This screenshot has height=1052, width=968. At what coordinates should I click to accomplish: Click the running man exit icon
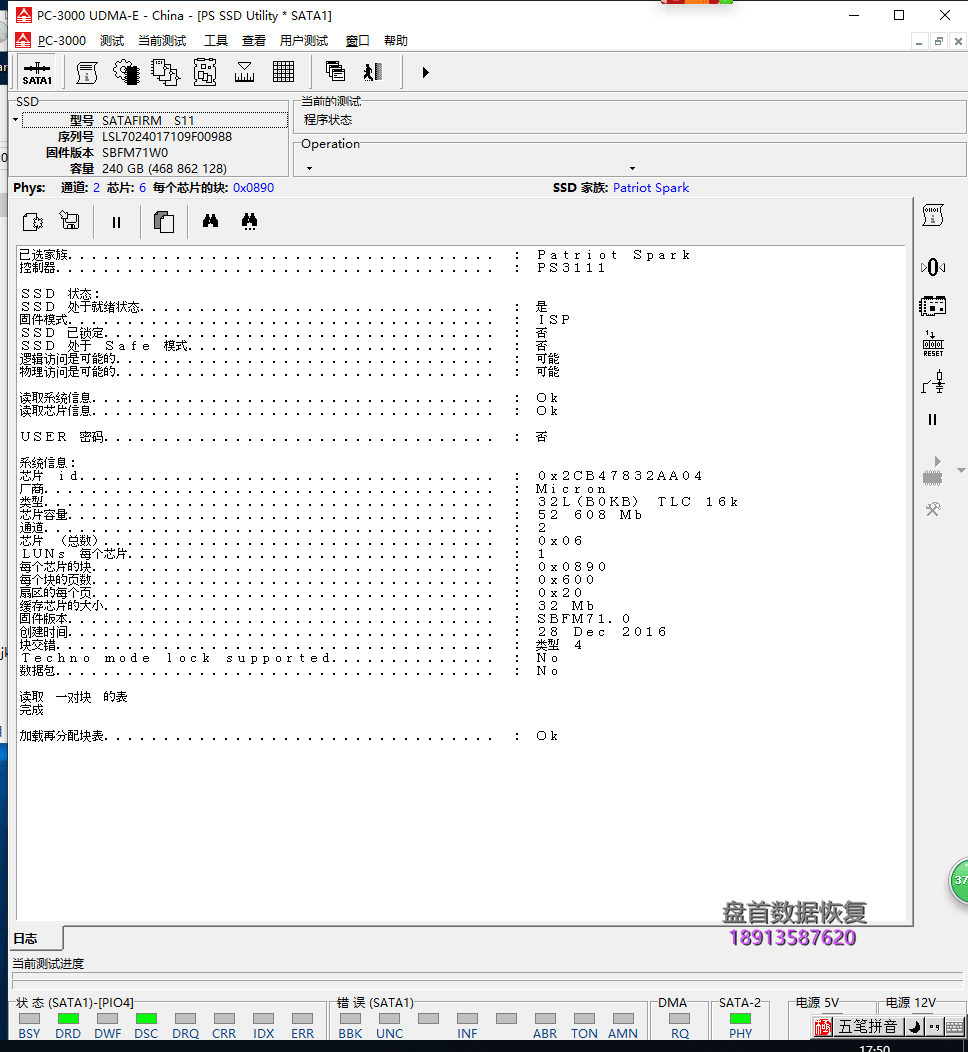(373, 72)
